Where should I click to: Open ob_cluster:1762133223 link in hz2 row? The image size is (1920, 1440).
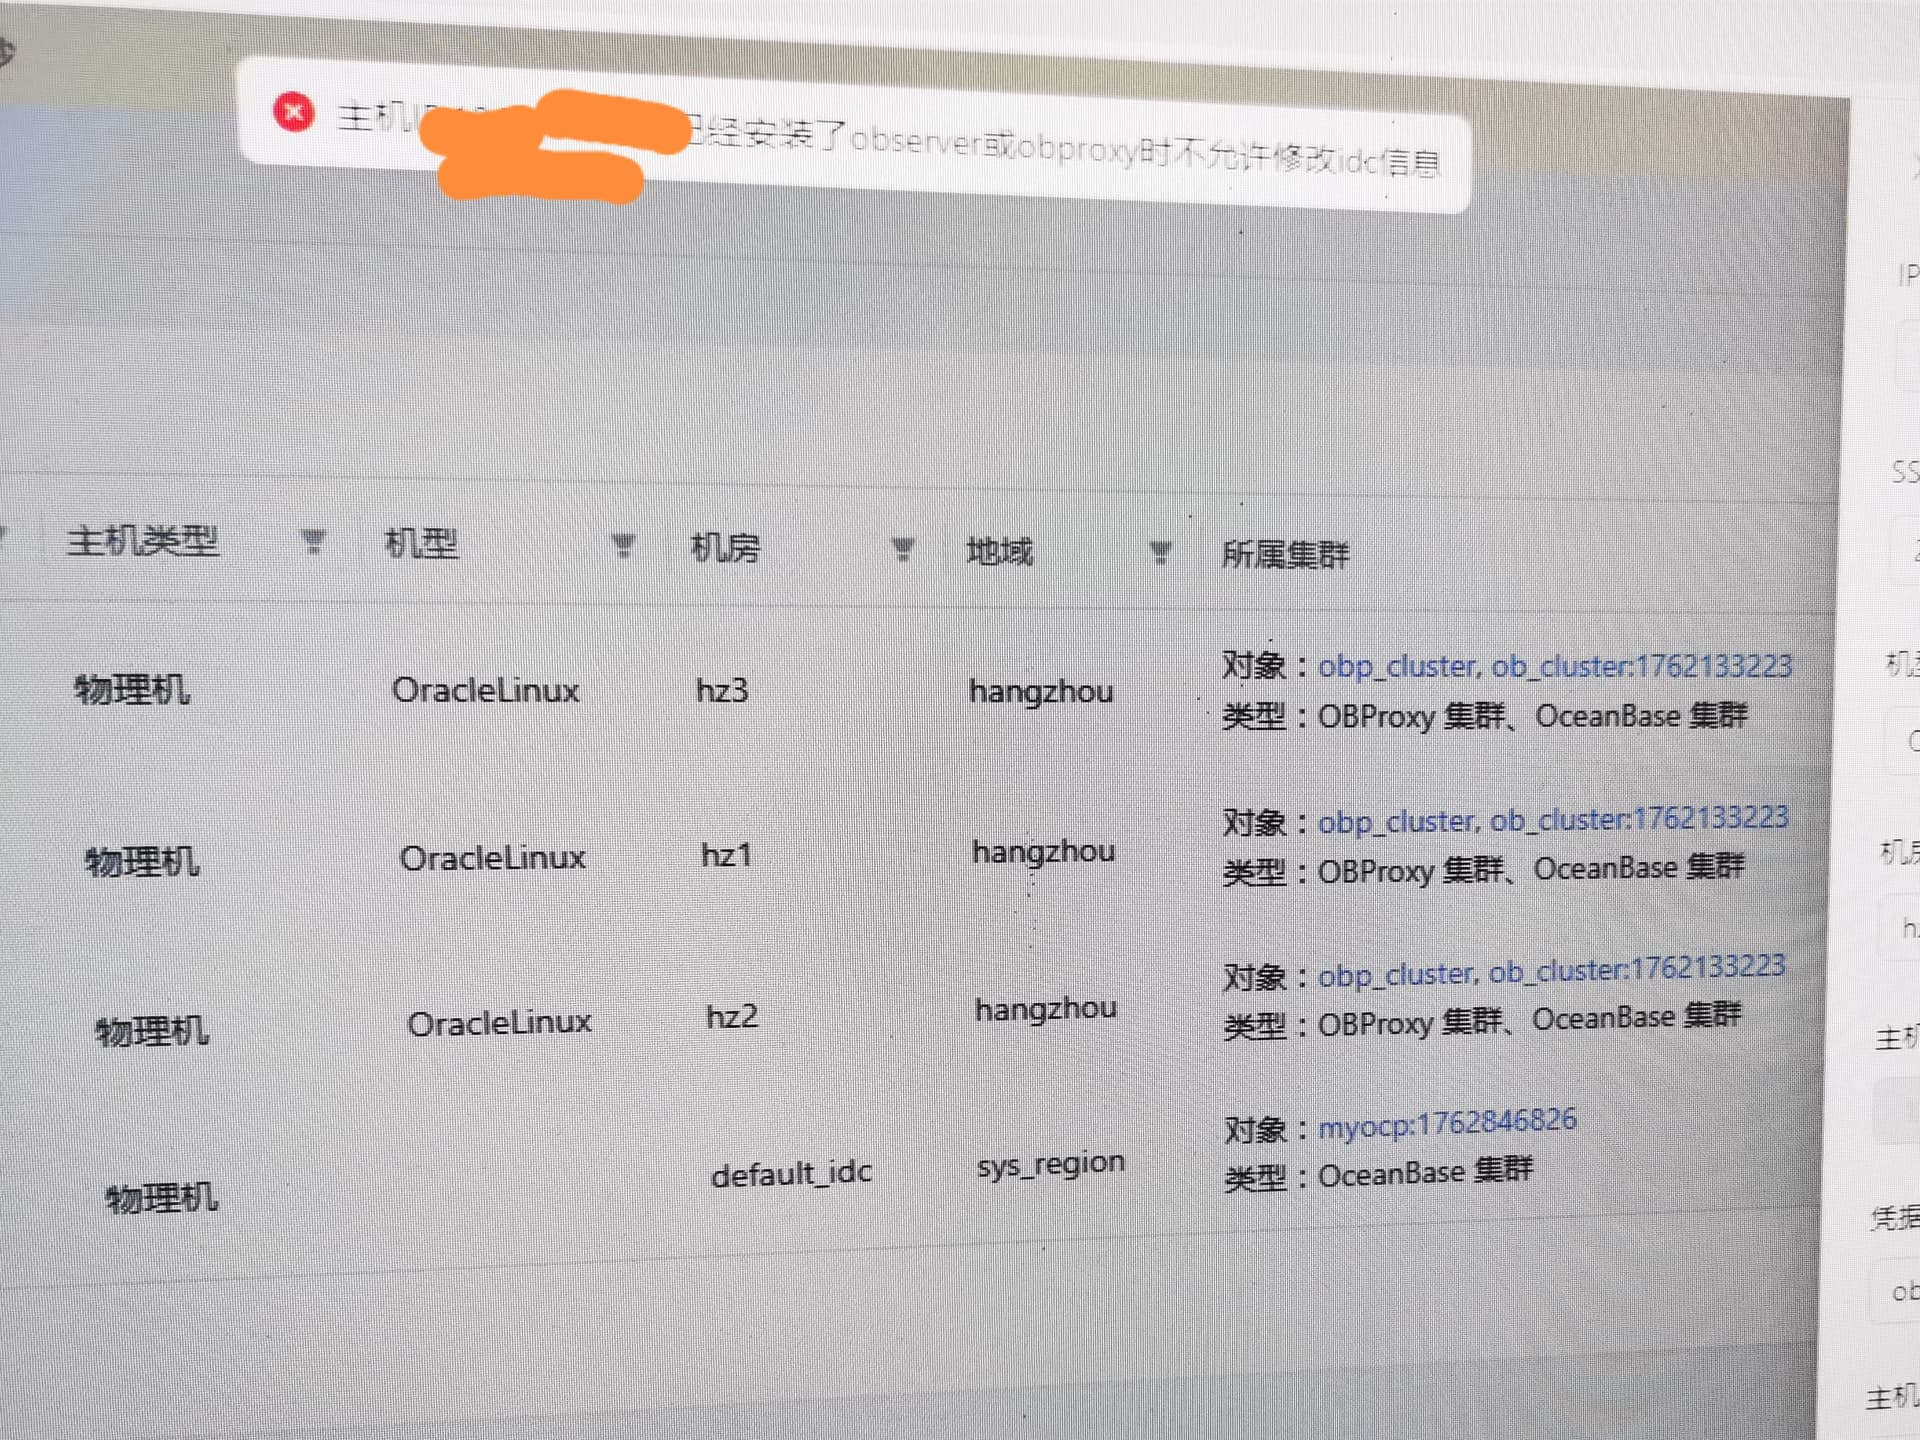[x=1636, y=969]
